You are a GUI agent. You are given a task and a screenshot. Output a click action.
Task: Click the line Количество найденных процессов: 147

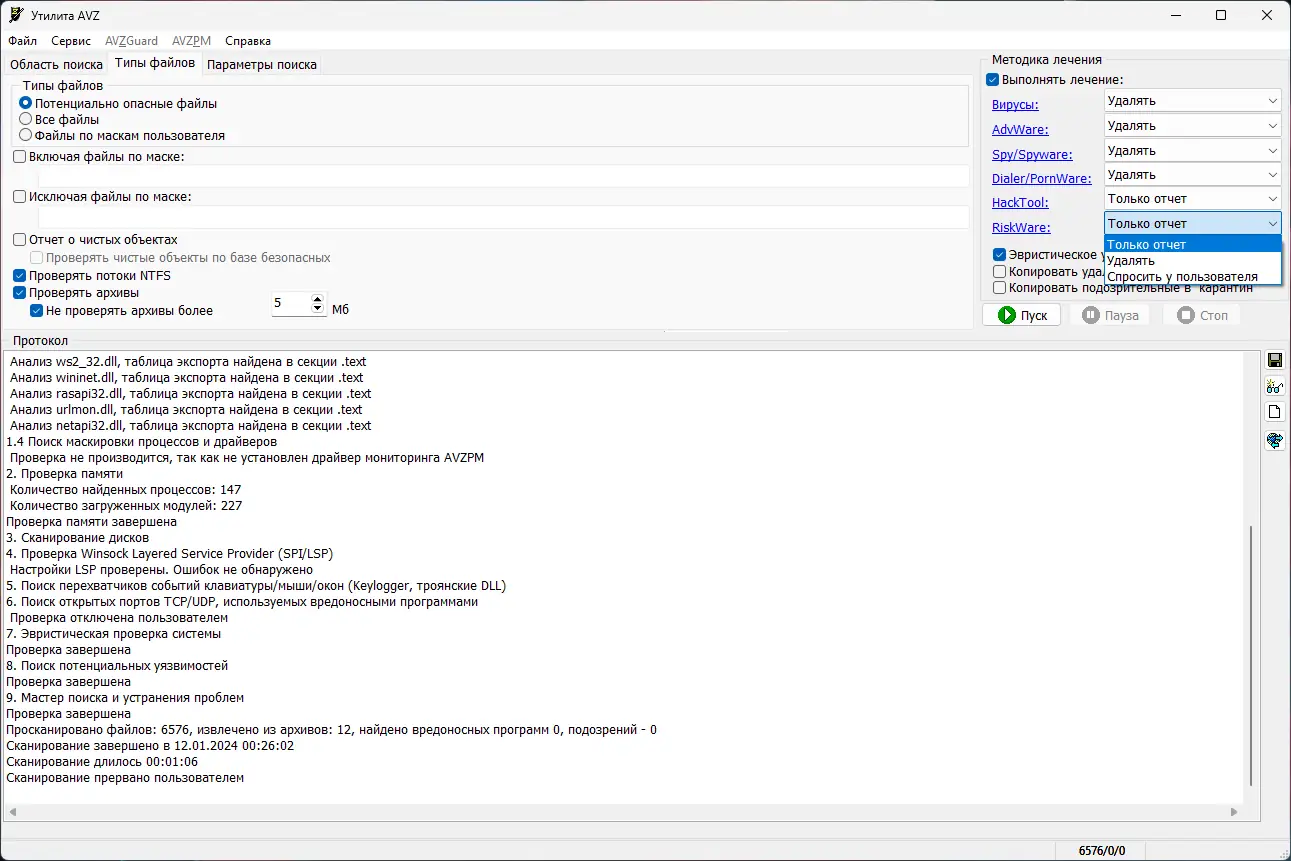point(125,490)
